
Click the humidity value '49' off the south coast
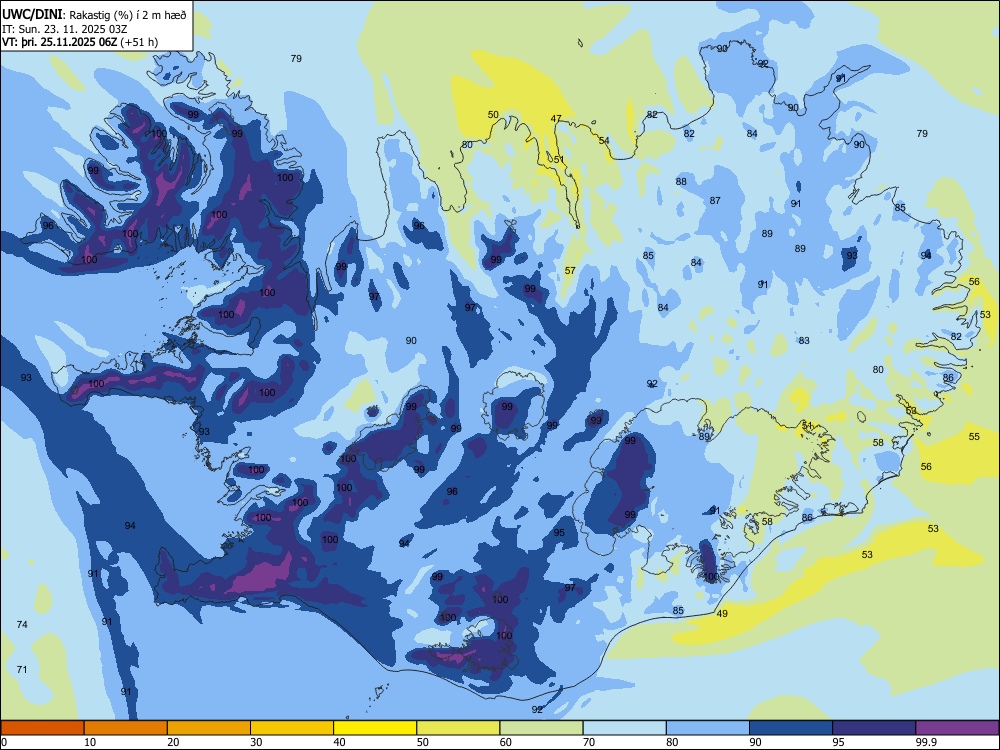point(722,614)
